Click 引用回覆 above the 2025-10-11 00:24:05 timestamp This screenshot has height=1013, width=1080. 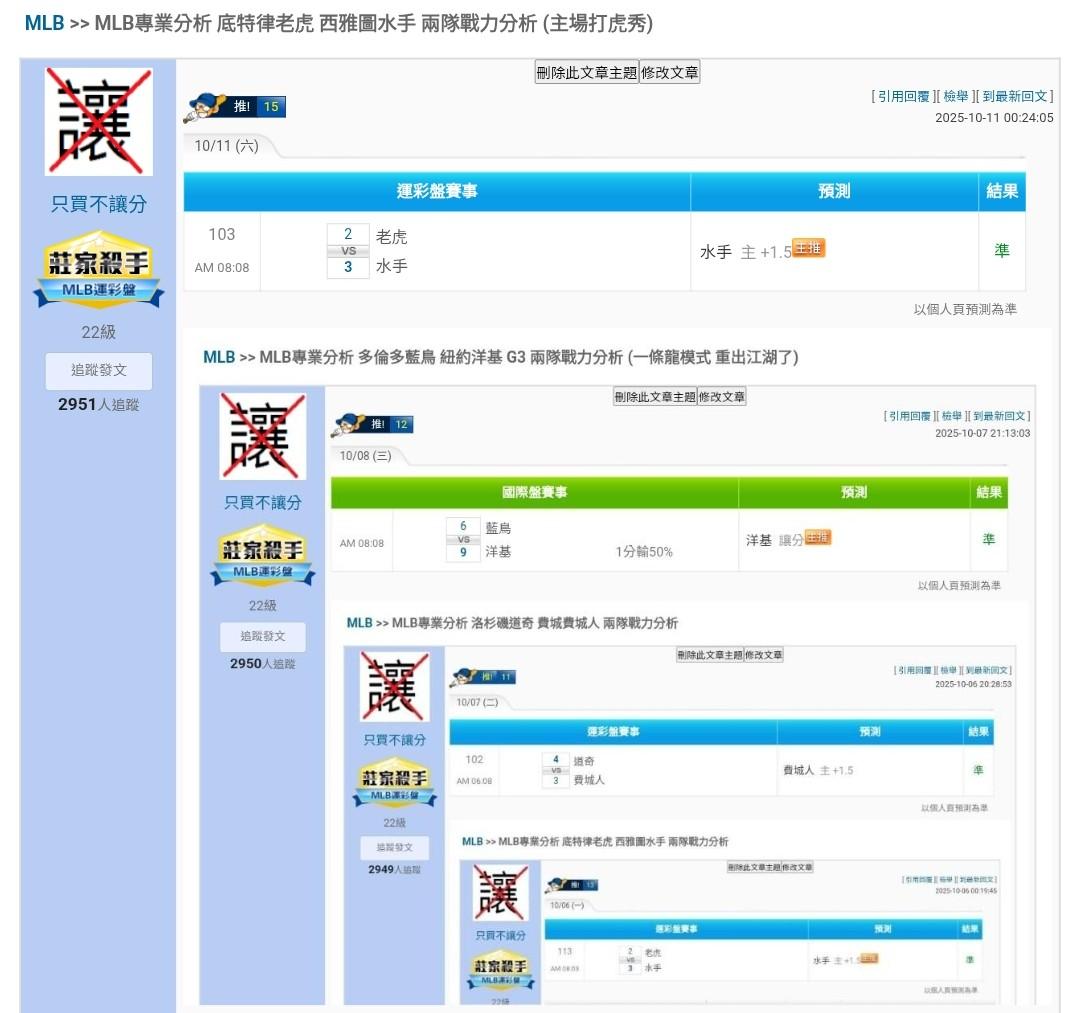tap(904, 96)
